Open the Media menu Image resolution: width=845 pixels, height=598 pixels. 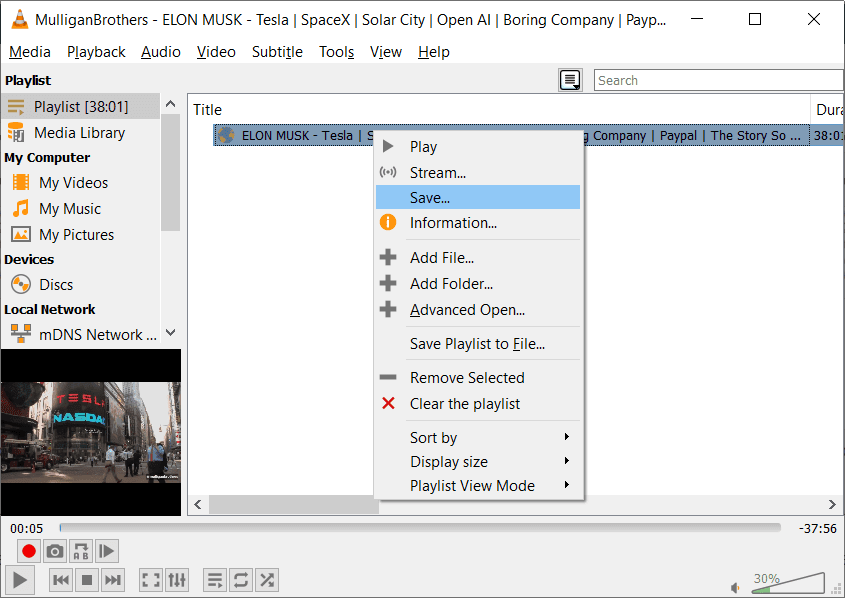coord(30,52)
